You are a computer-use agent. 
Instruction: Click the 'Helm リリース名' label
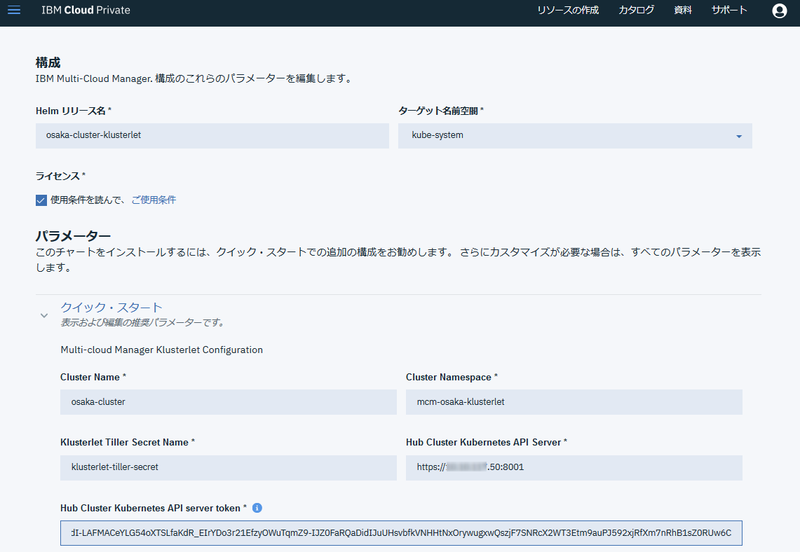(x=73, y=111)
